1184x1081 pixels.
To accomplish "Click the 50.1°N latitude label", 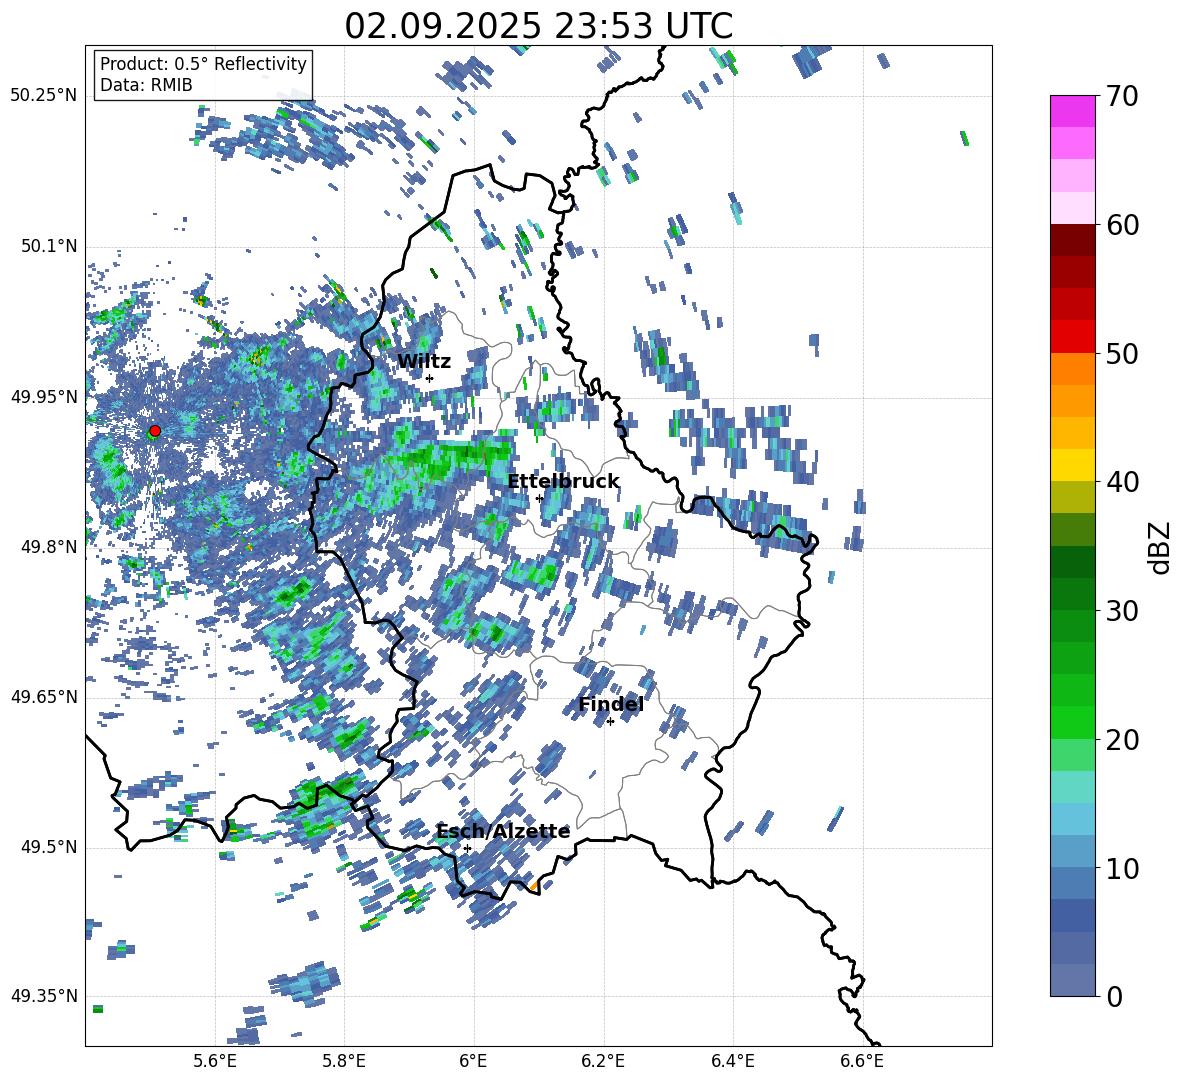I will point(48,246).
